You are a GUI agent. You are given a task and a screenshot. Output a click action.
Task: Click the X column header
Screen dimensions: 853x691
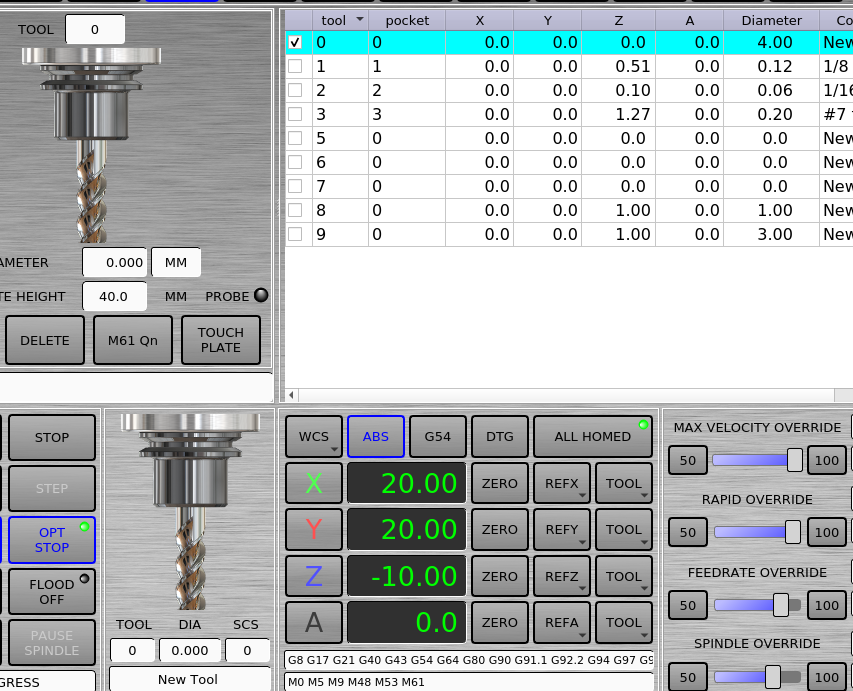(479, 21)
